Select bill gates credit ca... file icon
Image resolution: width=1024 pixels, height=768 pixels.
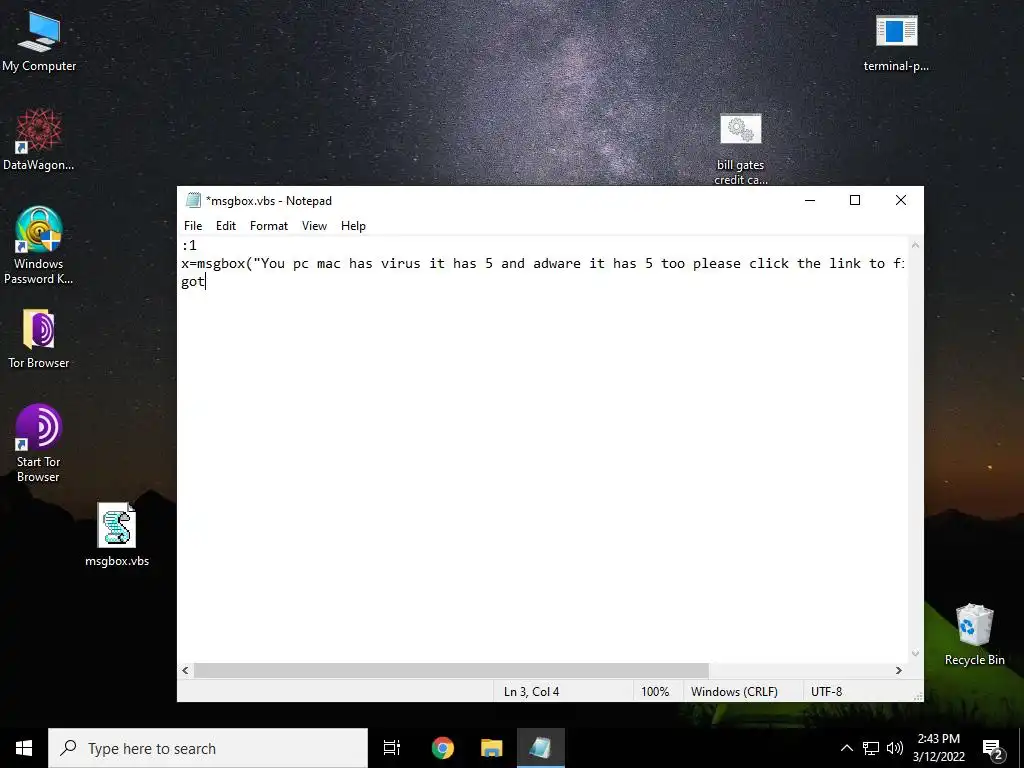pos(741,150)
